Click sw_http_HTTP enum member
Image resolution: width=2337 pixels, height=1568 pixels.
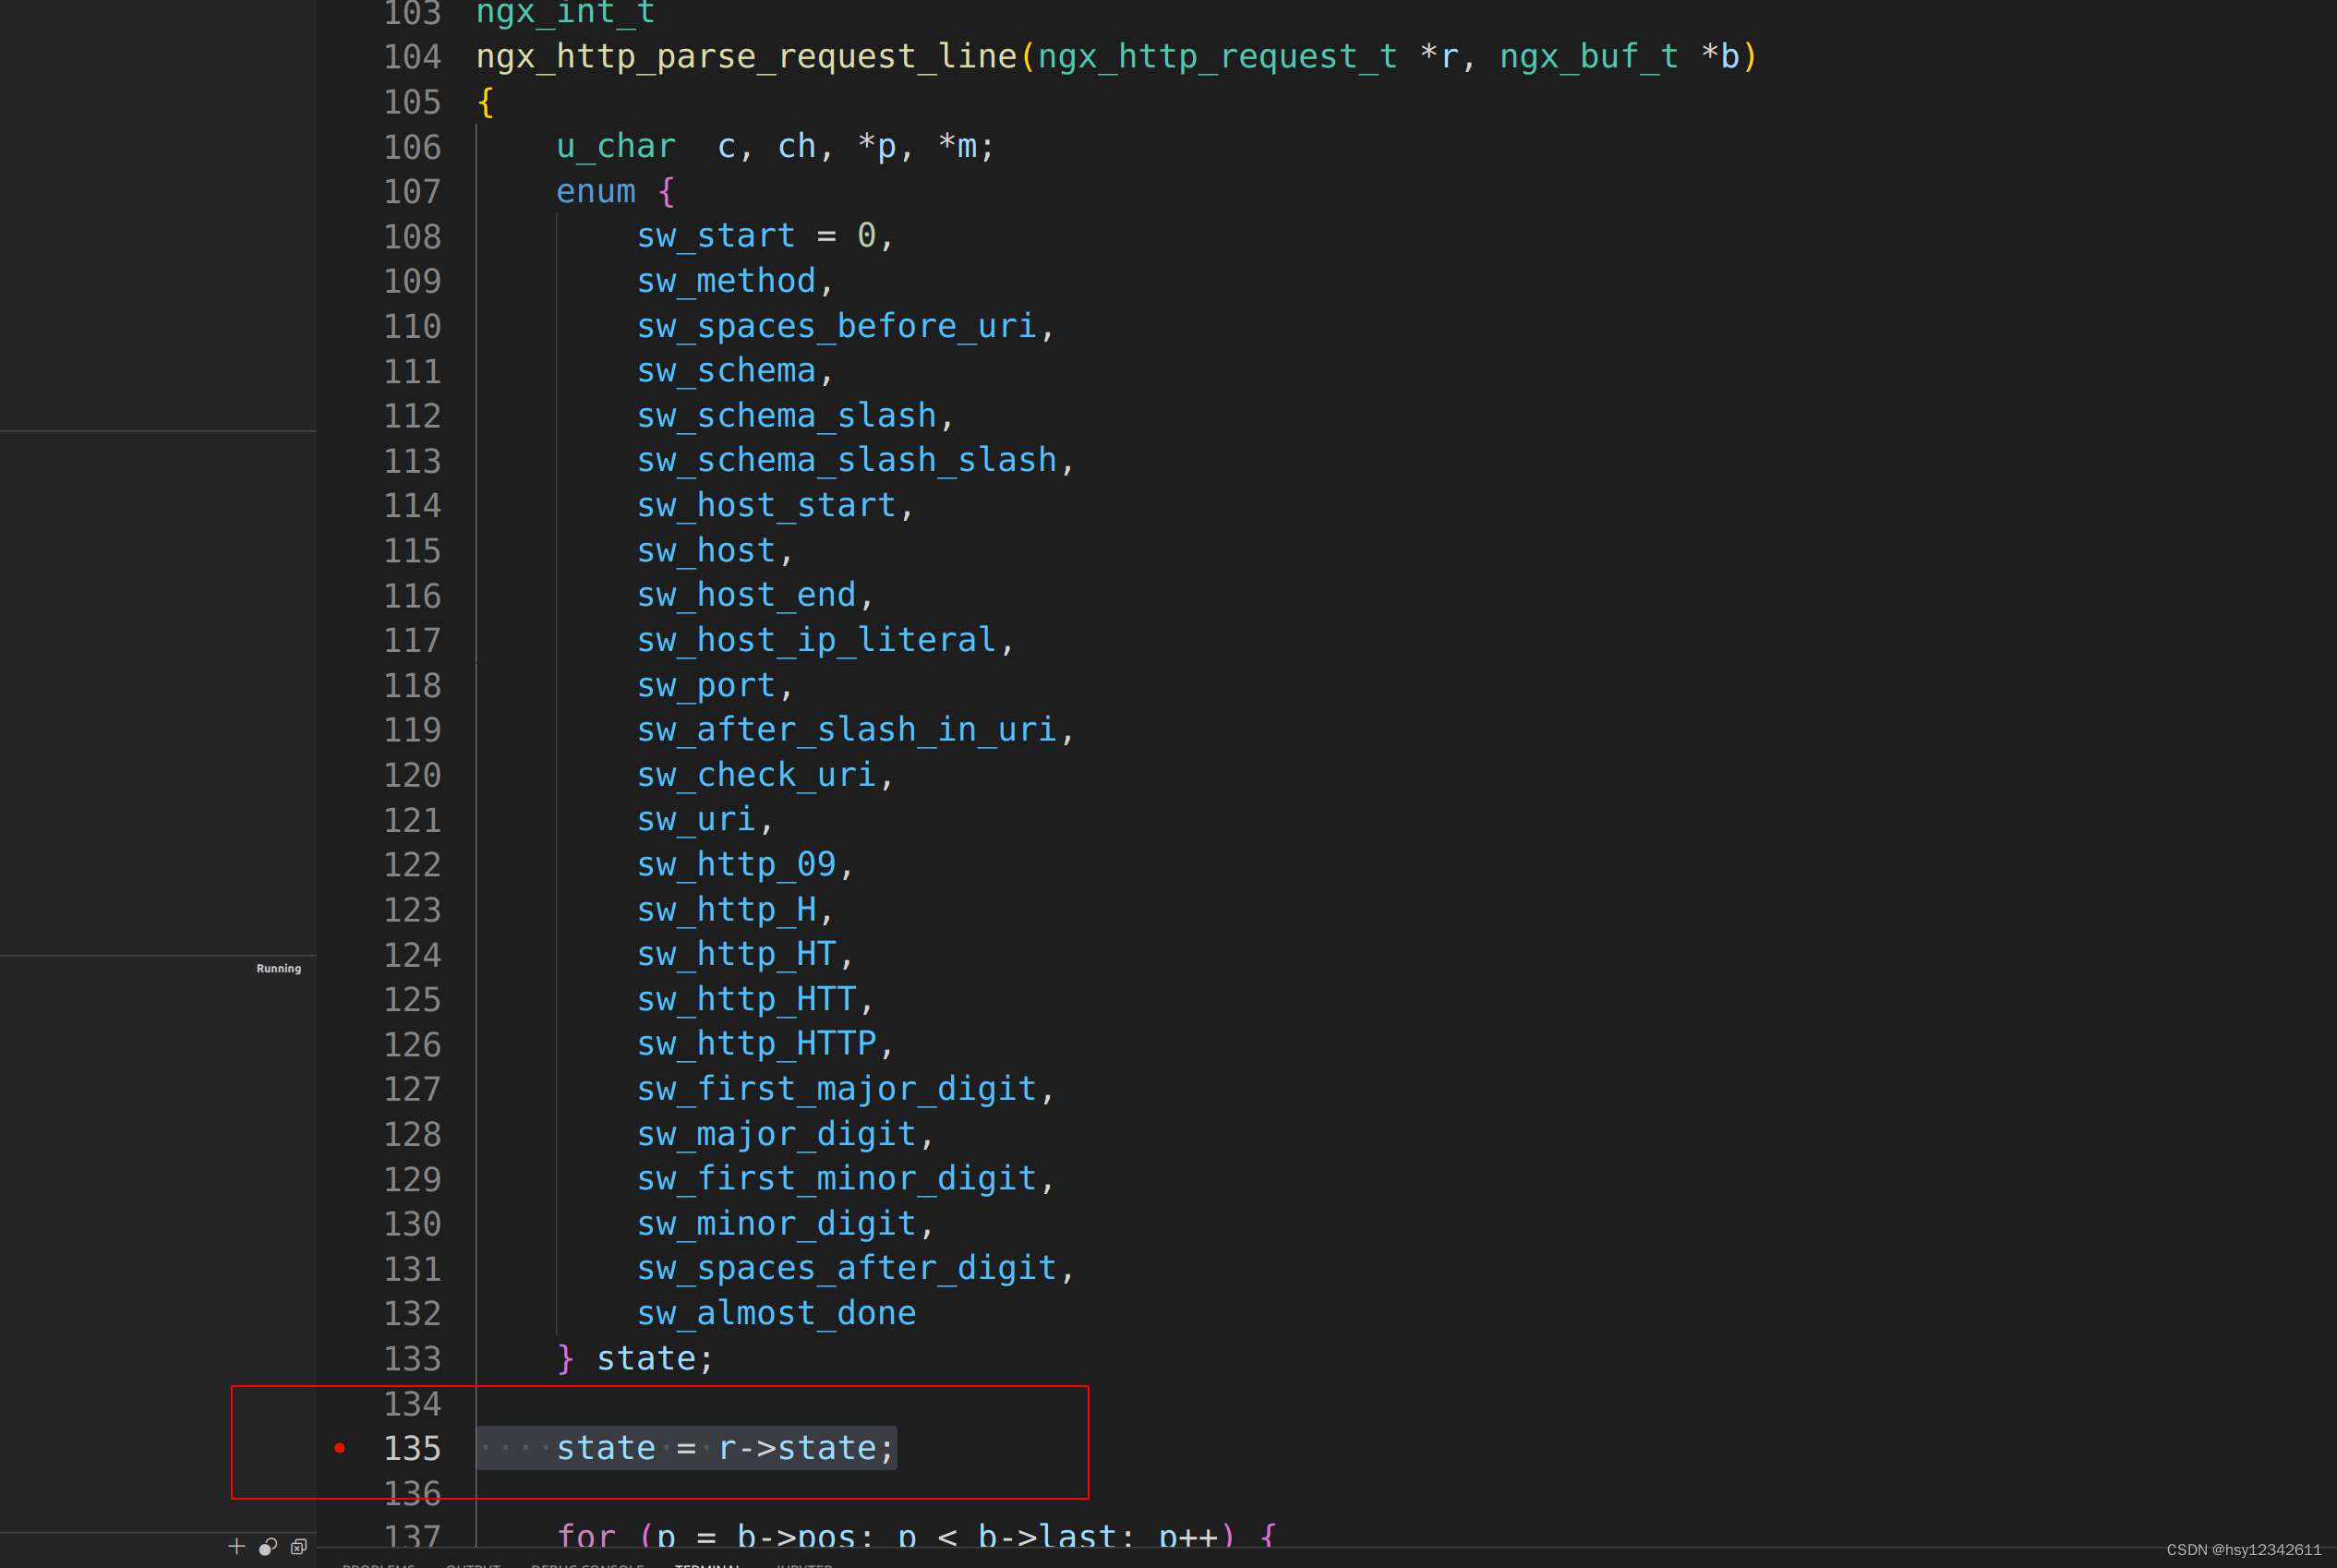[x=756, y=1044]
